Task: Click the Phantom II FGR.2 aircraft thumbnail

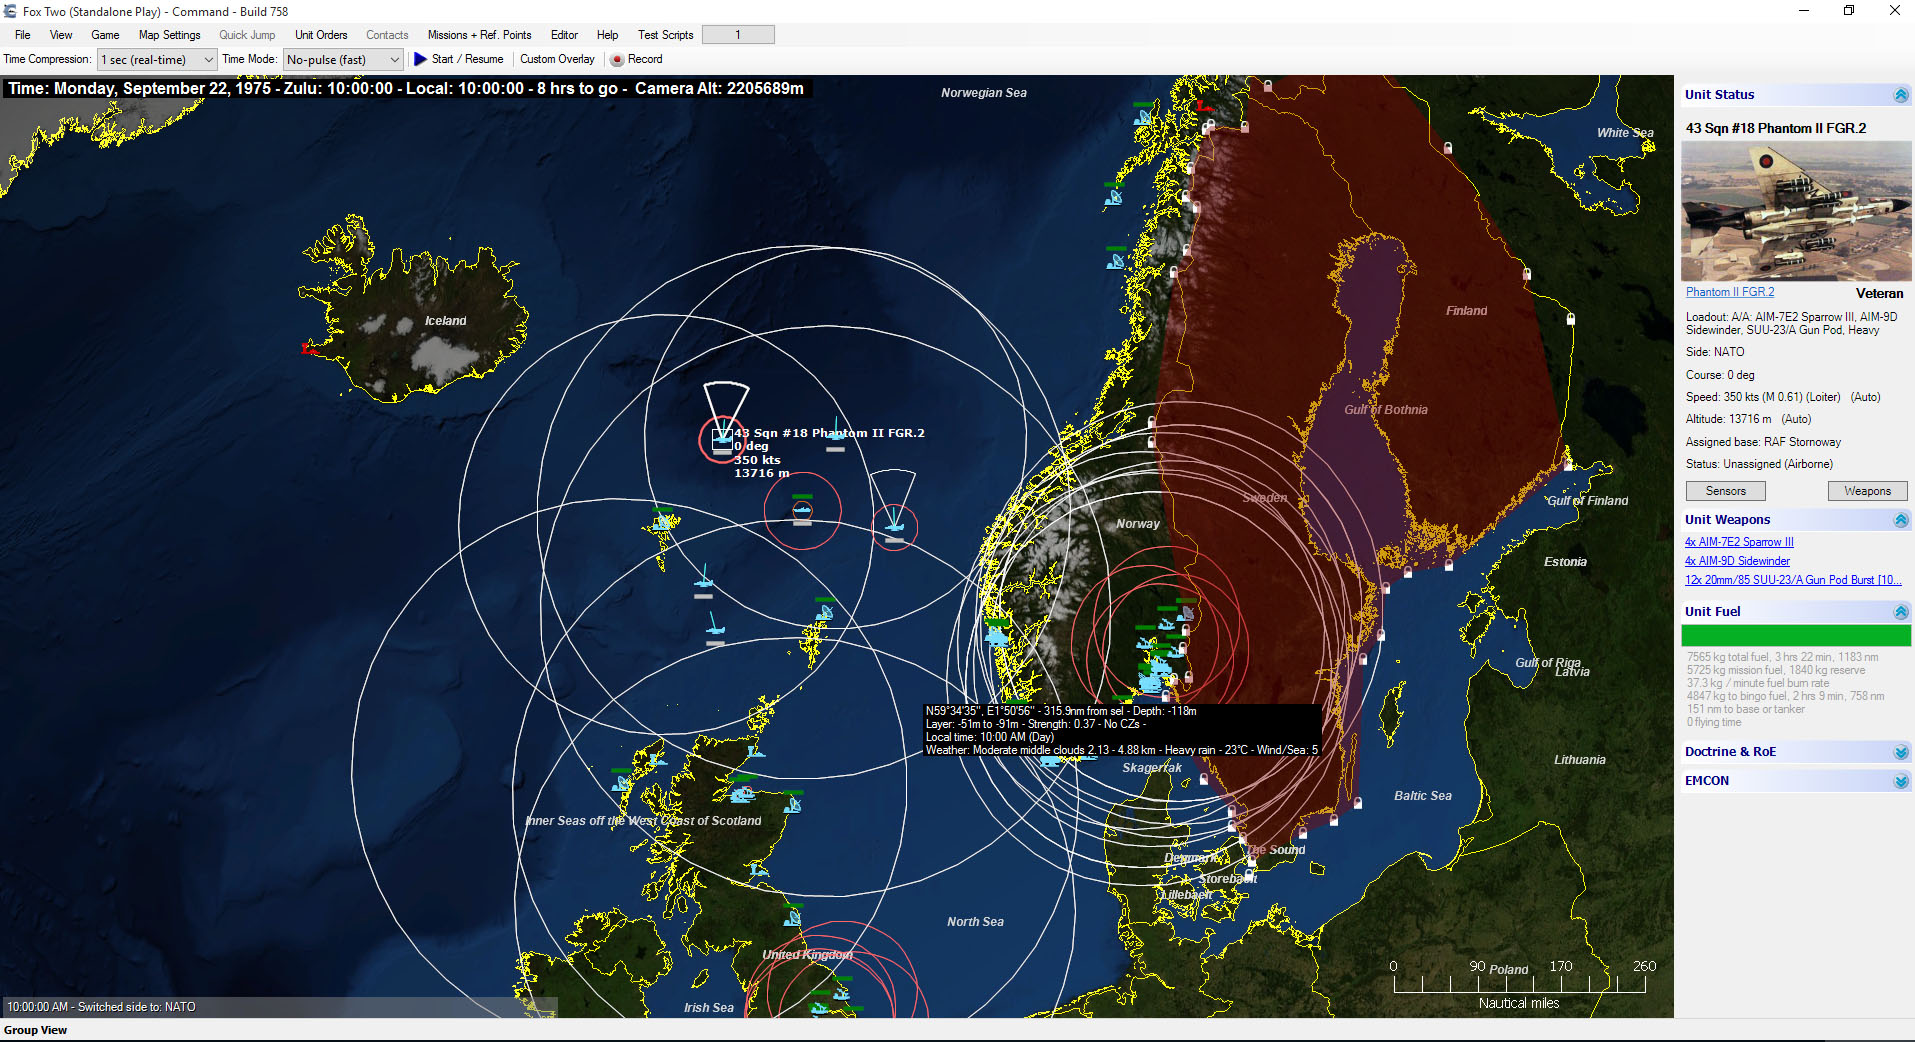Action: (x=1795, y=211)
